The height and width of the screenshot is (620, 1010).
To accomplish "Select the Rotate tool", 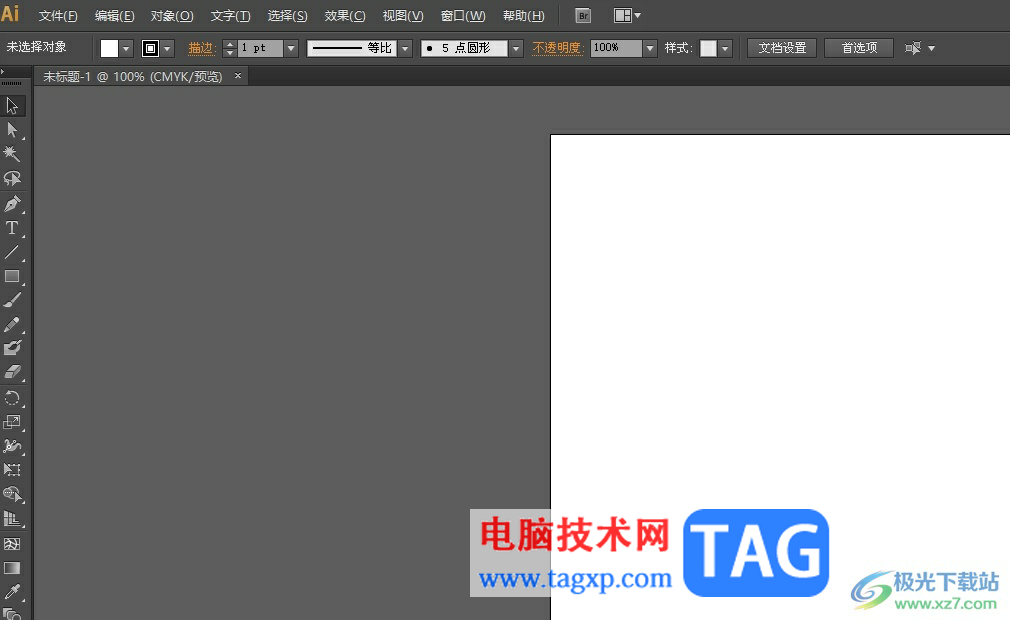I will (12, 398).
